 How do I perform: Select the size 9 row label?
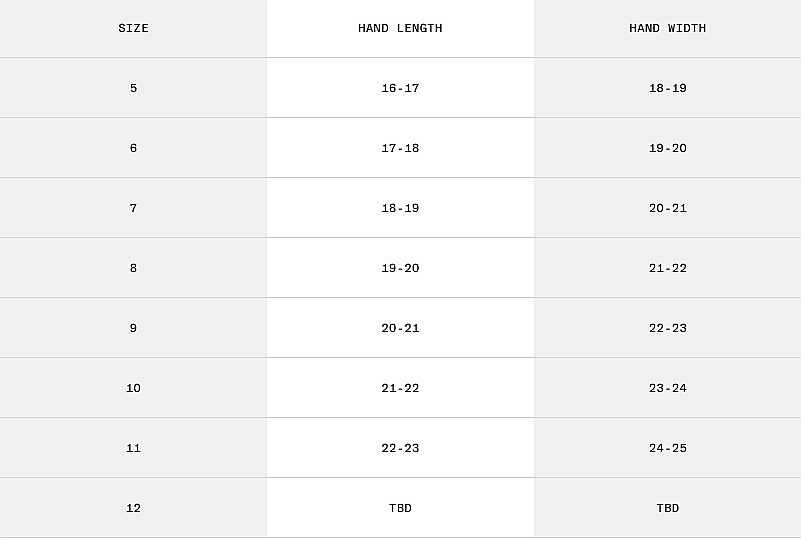coord(133,328)
